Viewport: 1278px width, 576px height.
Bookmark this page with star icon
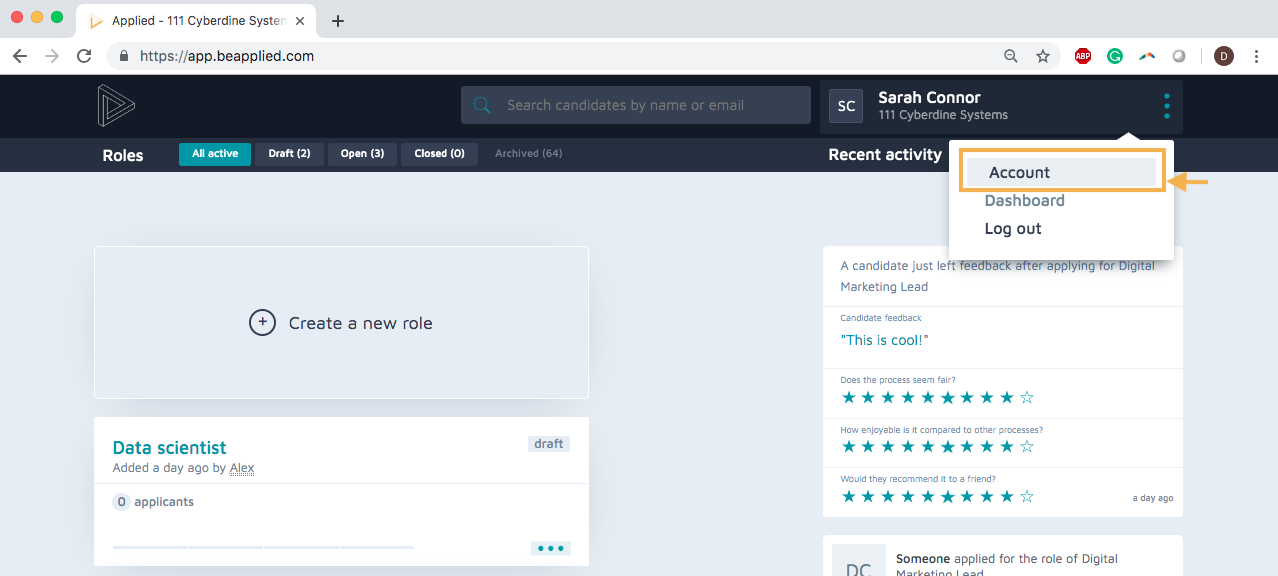coord(1043,56)
